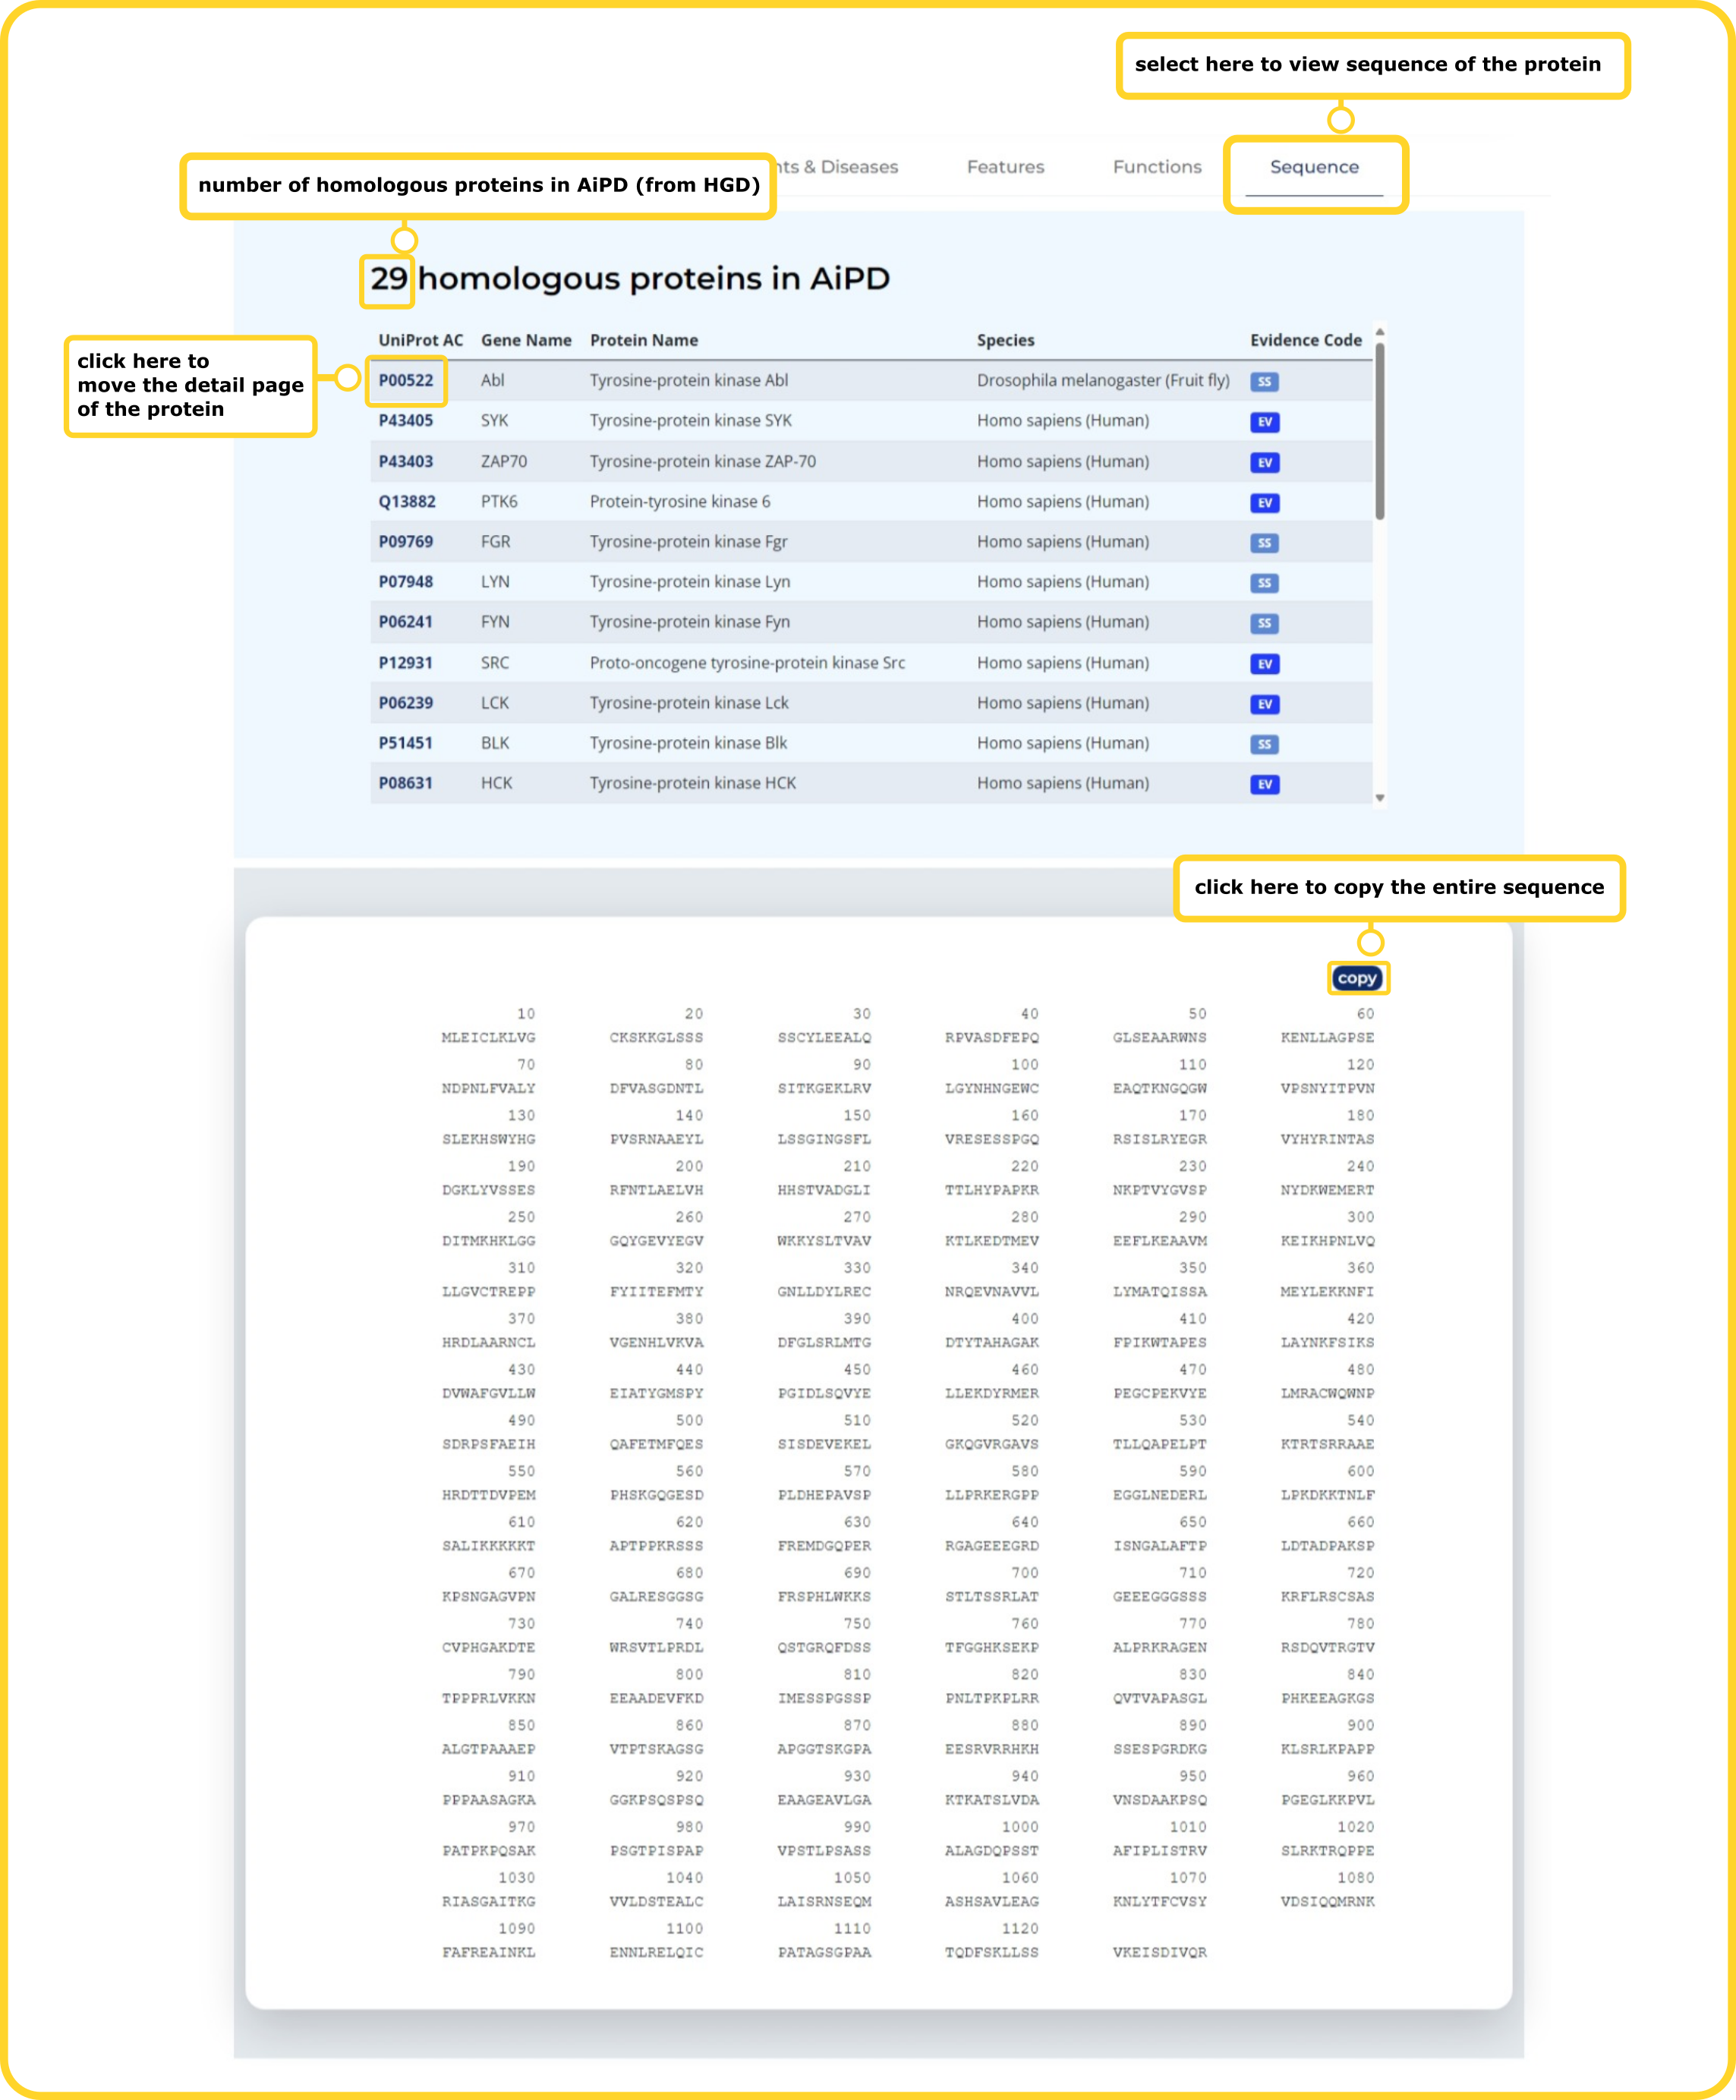Image resolution: width=1736 pixels, height=2100 pixels.
Task: Click 'Proto-oncogene tyrosine-protein kinase Src' cell
Action: click(x=747, y=663)
